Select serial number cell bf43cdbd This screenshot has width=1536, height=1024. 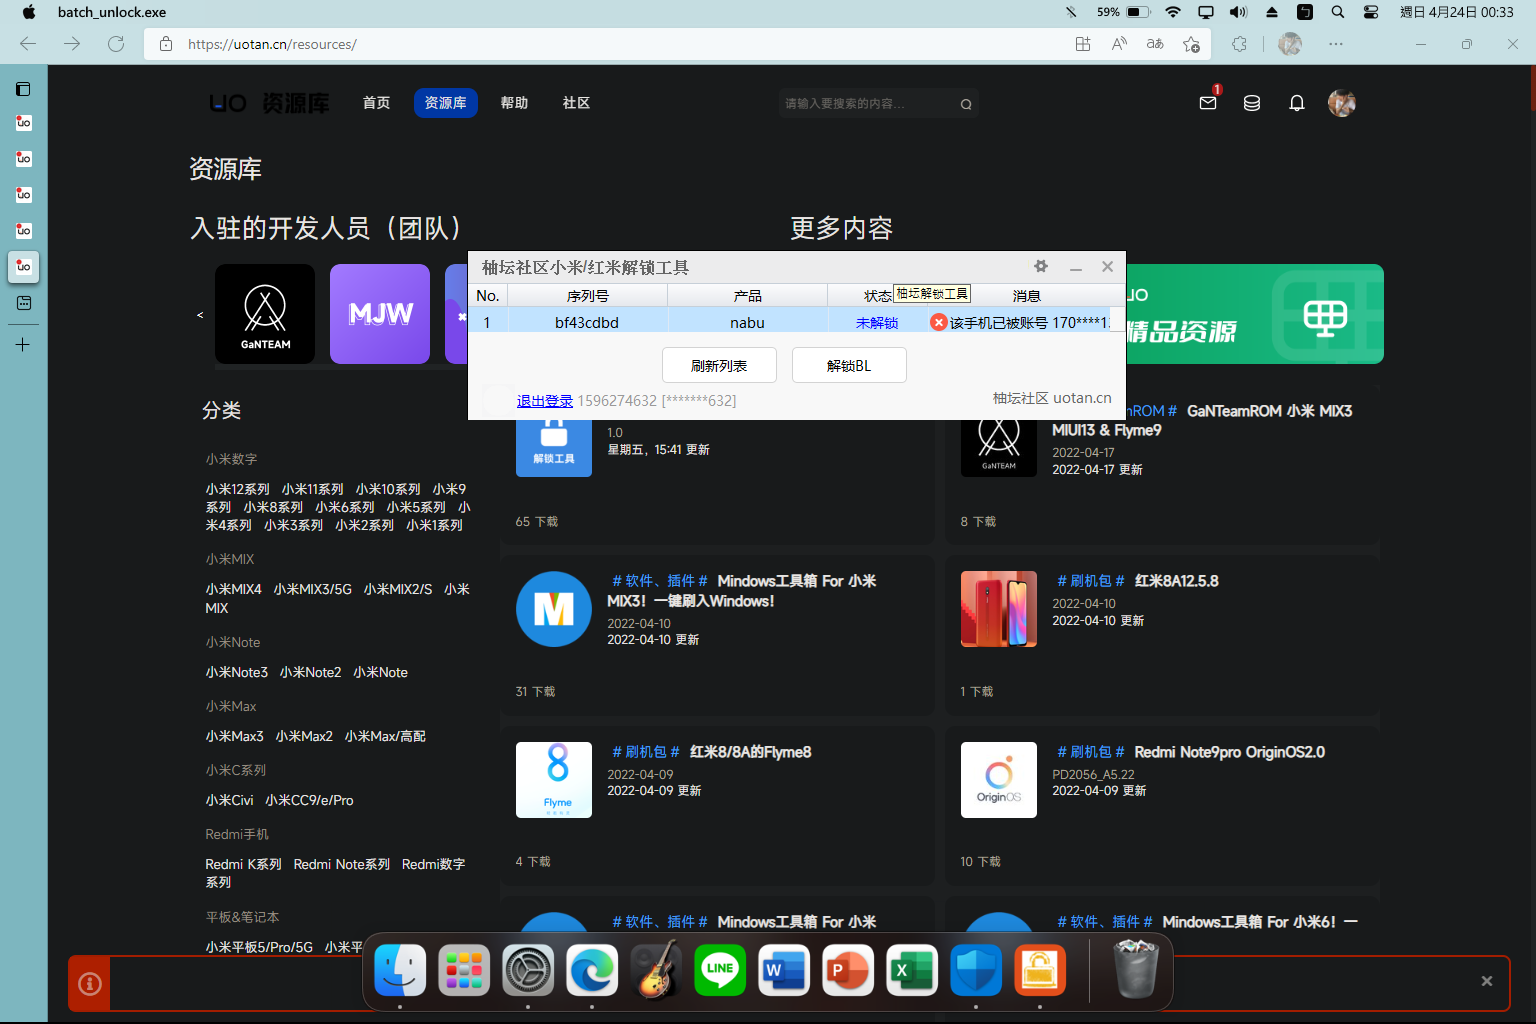587,322
